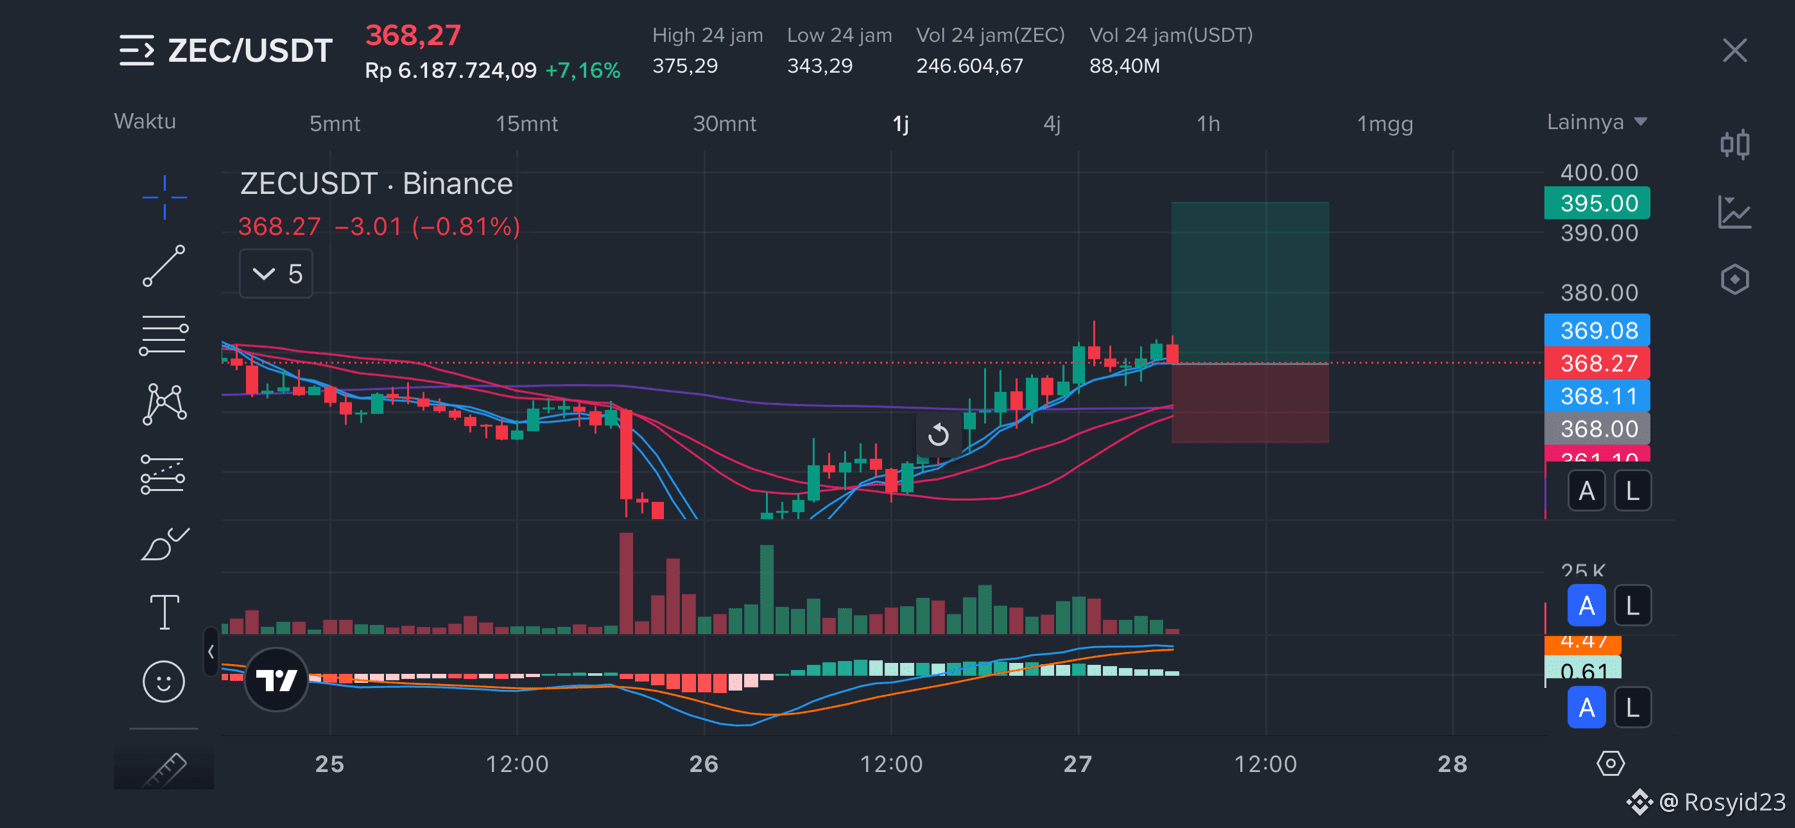Image resolution: width=1795 pixels, height=828 pixels.
Task: Click the +7,16% change value
Action: tap(583, 71)
